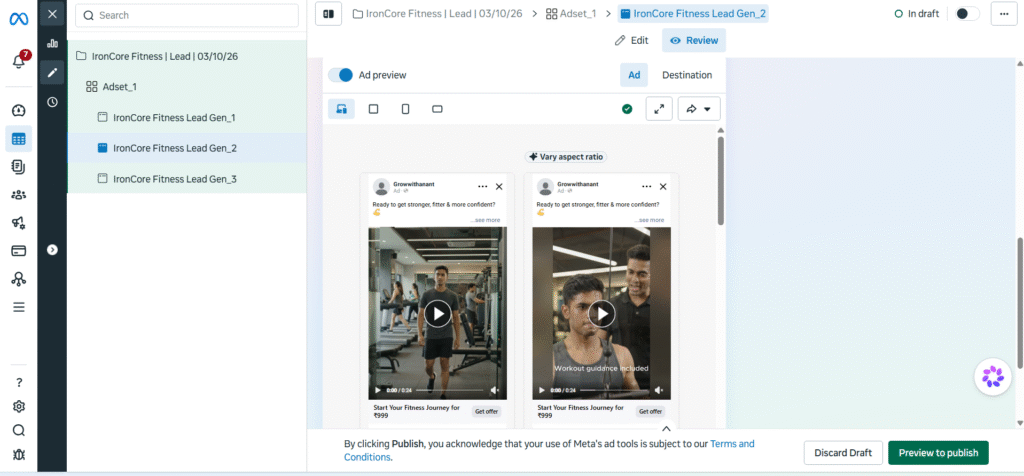Viewport: 1024px width, 476px height.
Task: Click see more on right ad preview
Action: [x=650, y=220]
